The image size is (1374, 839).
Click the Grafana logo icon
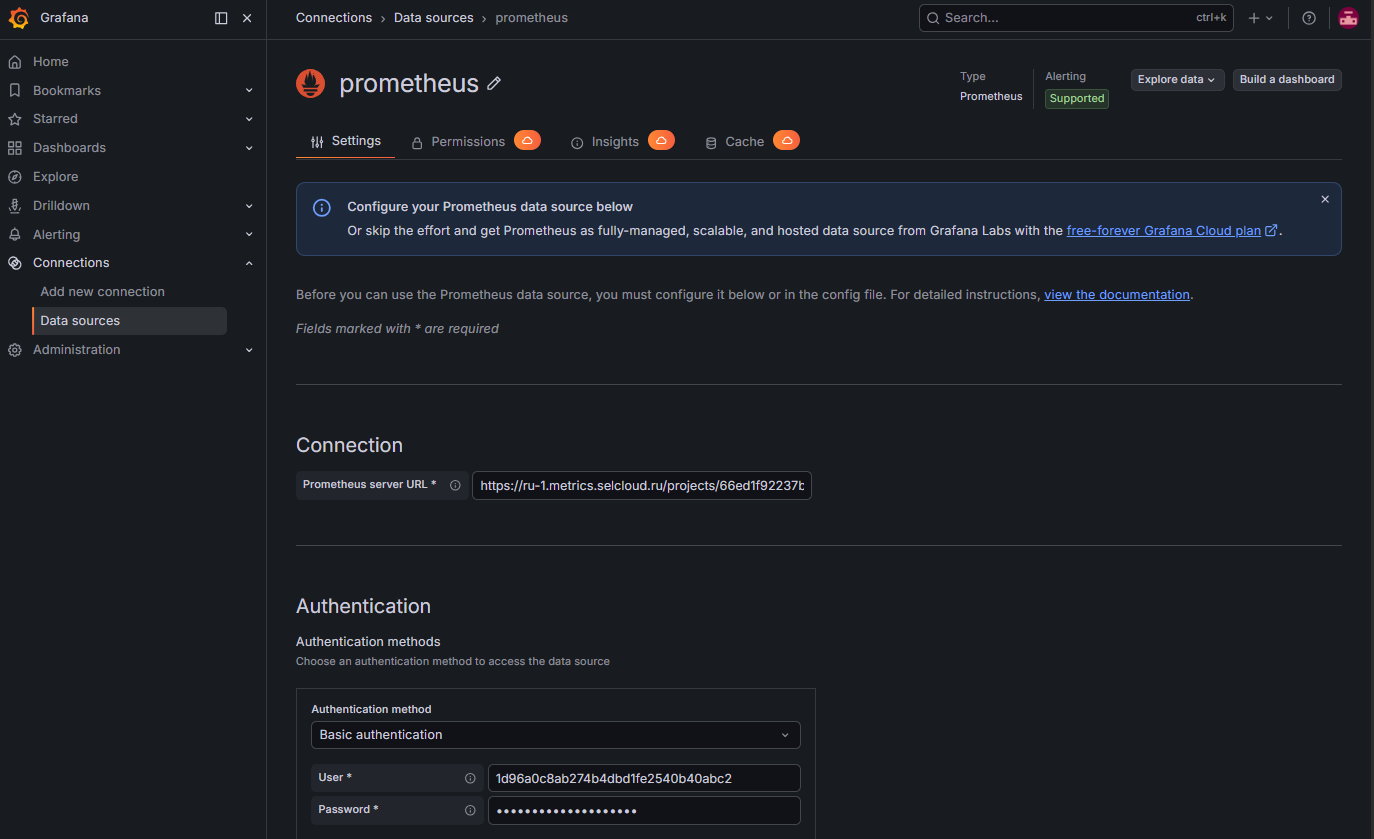pyautogui.click(x=18, y=18)
